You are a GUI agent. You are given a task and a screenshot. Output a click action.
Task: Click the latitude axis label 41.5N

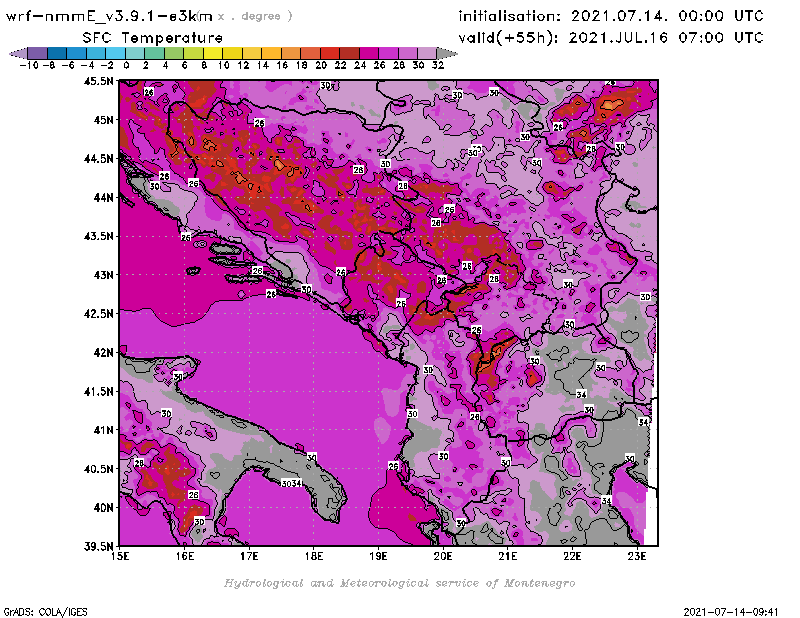pos(98,391)
